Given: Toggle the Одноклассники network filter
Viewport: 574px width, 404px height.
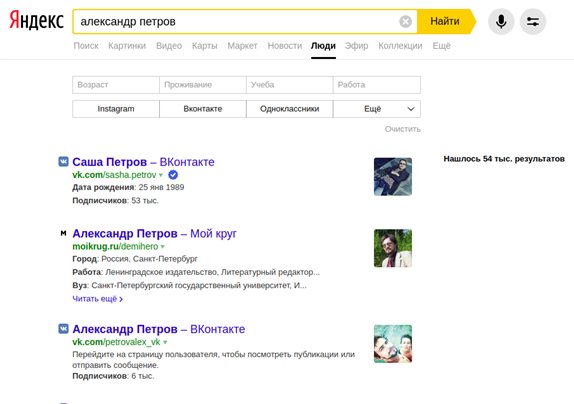Looking at the screenshot, I should tap(290, 109).
